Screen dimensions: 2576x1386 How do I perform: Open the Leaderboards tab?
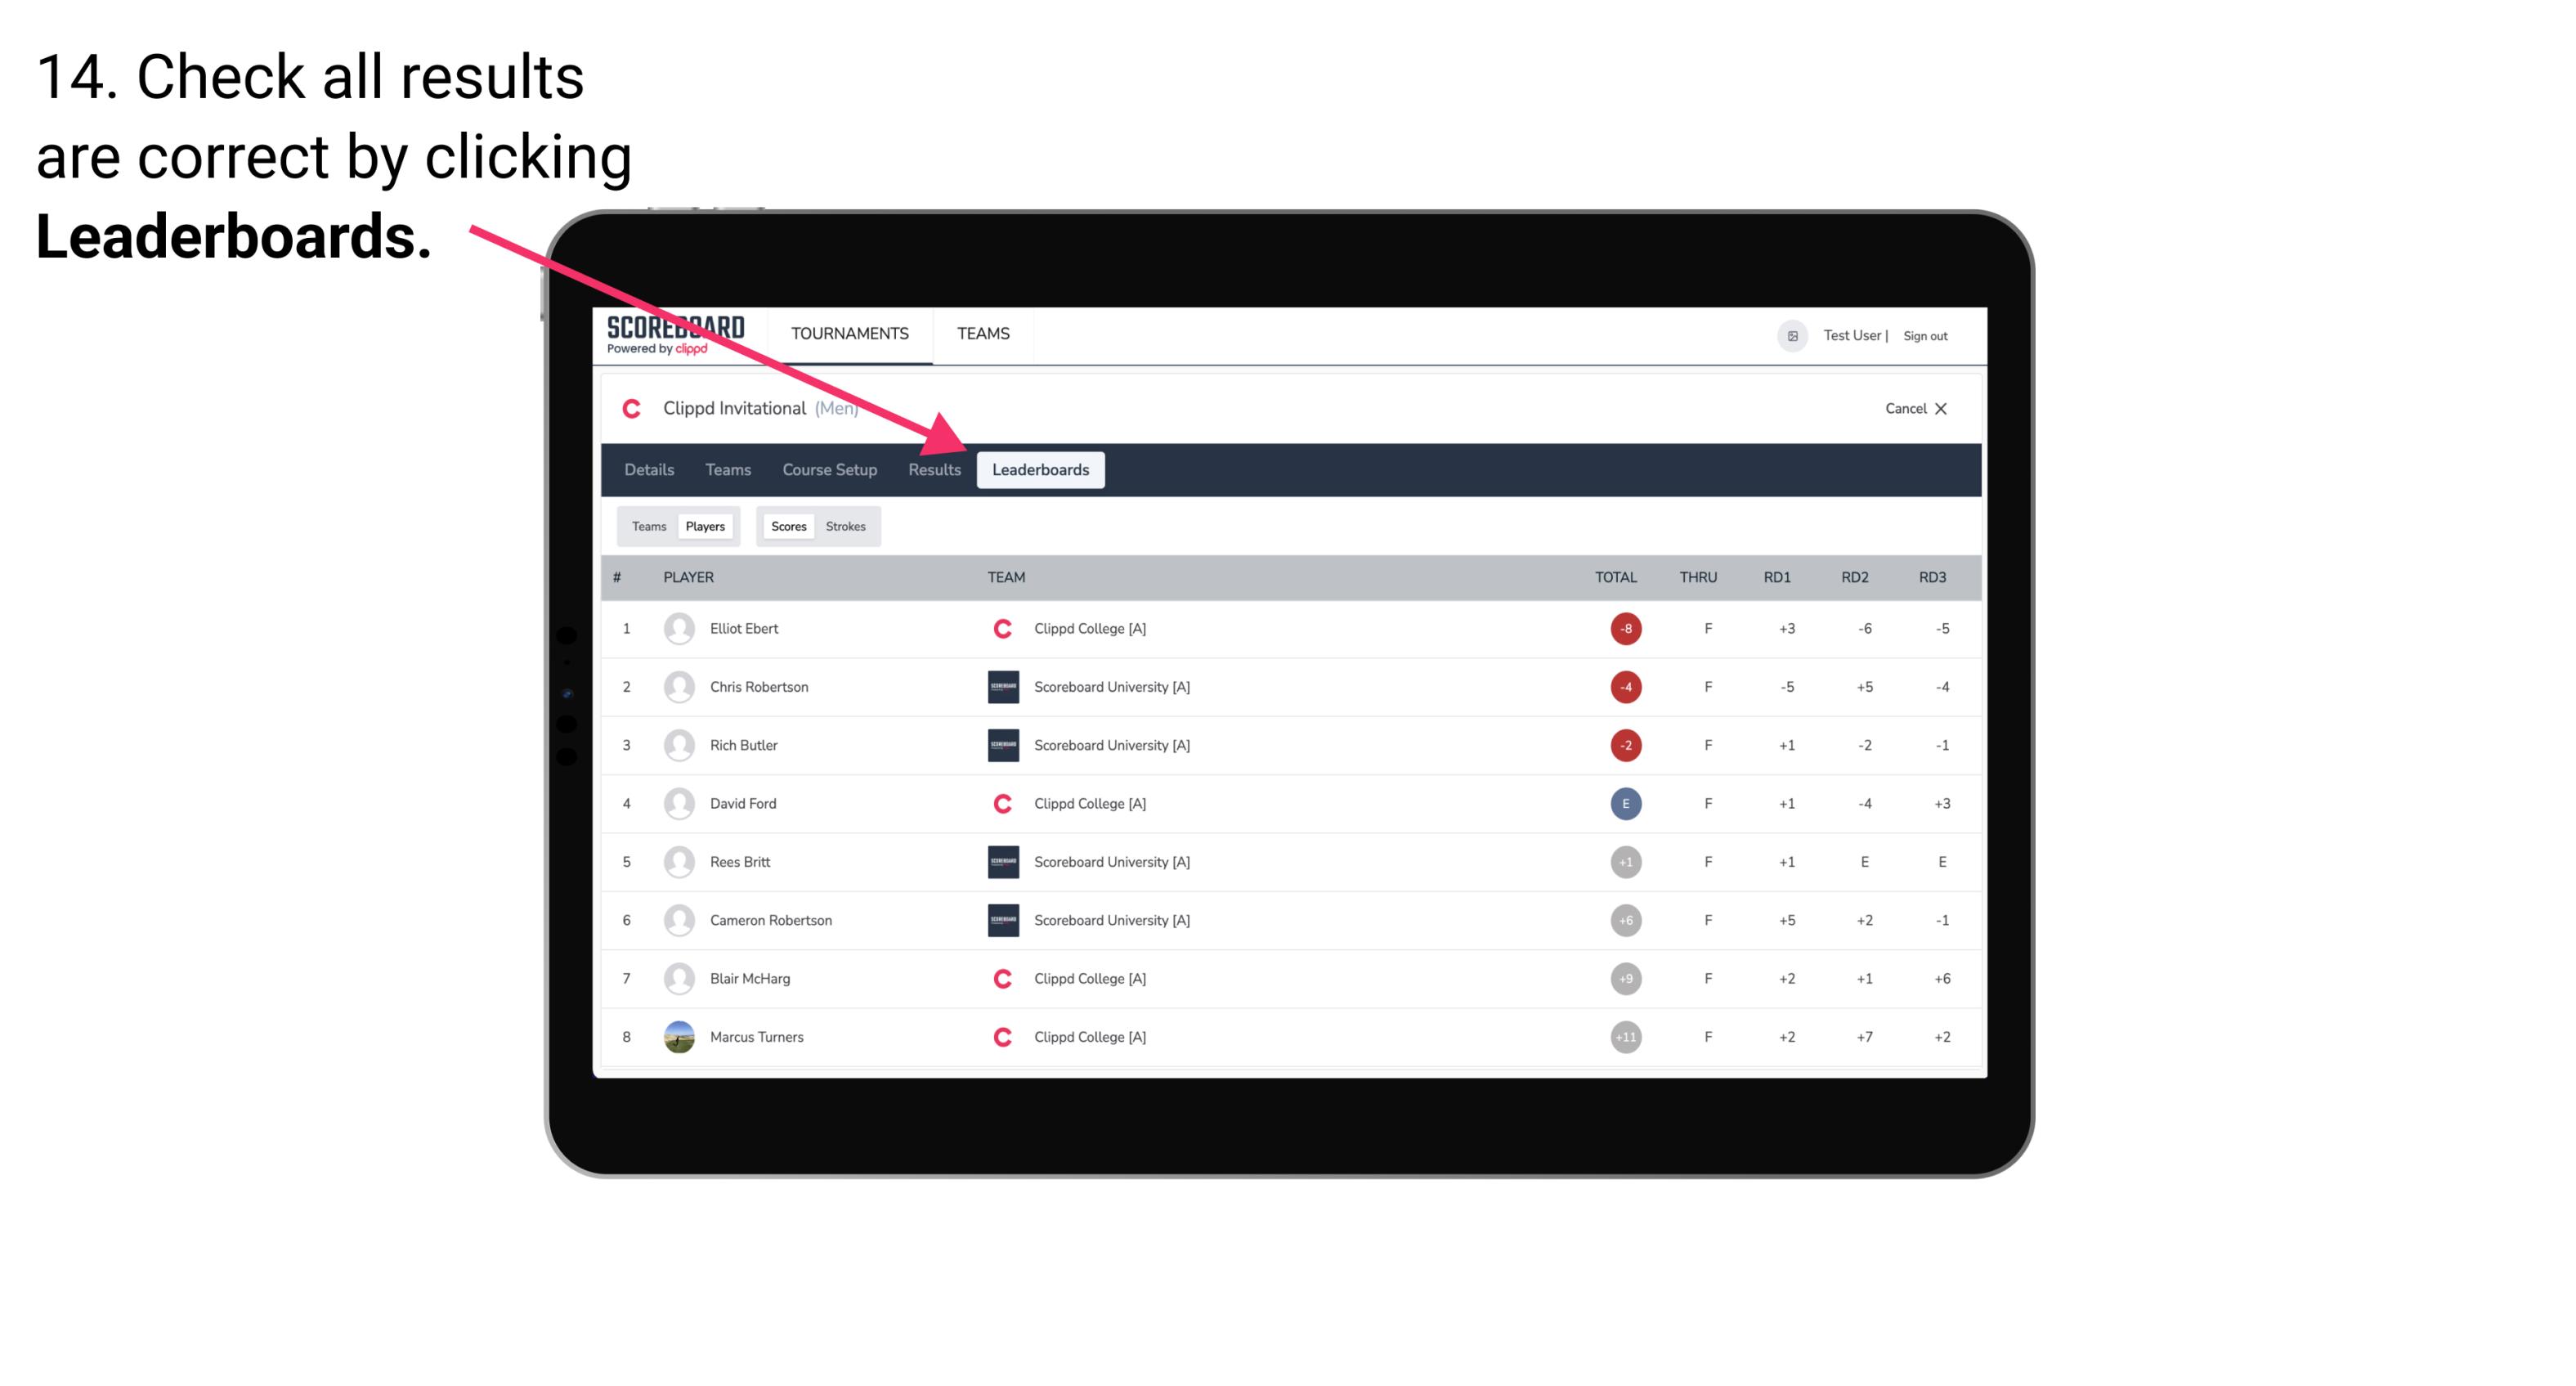pos(1041,469)
